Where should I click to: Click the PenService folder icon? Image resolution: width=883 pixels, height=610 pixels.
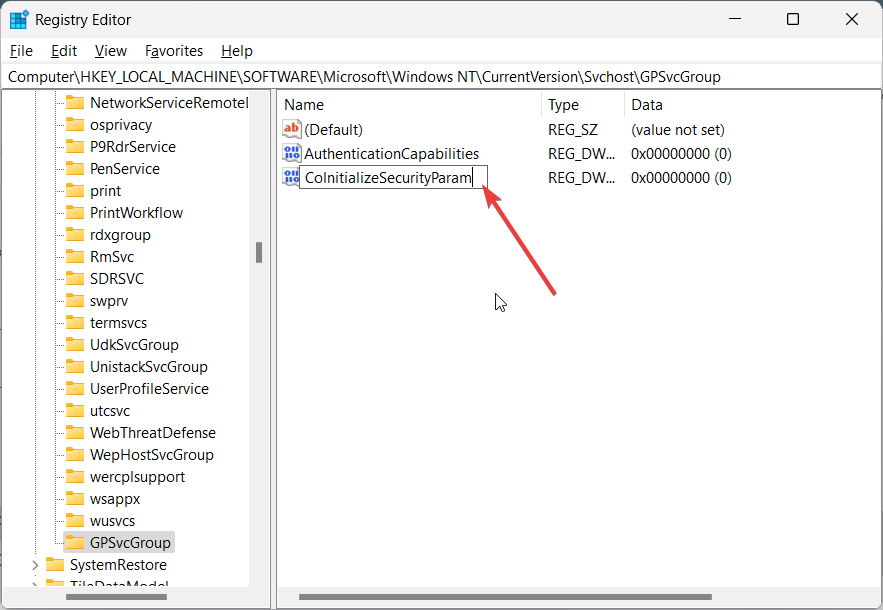pos(74,168)
